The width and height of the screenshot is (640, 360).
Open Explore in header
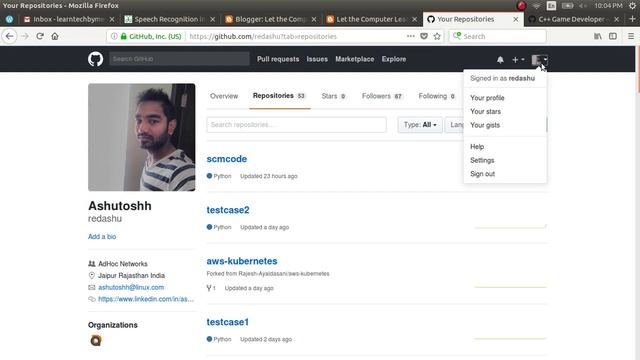[394, 59]
